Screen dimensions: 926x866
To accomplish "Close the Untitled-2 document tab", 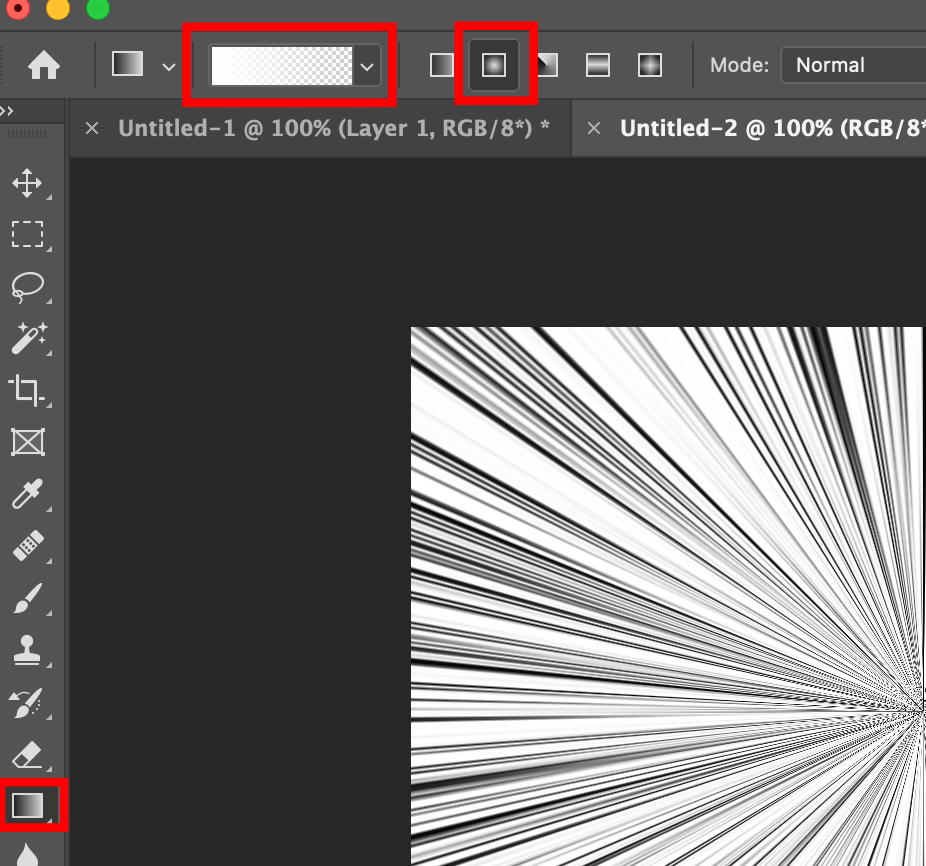I will coord(594,128).
